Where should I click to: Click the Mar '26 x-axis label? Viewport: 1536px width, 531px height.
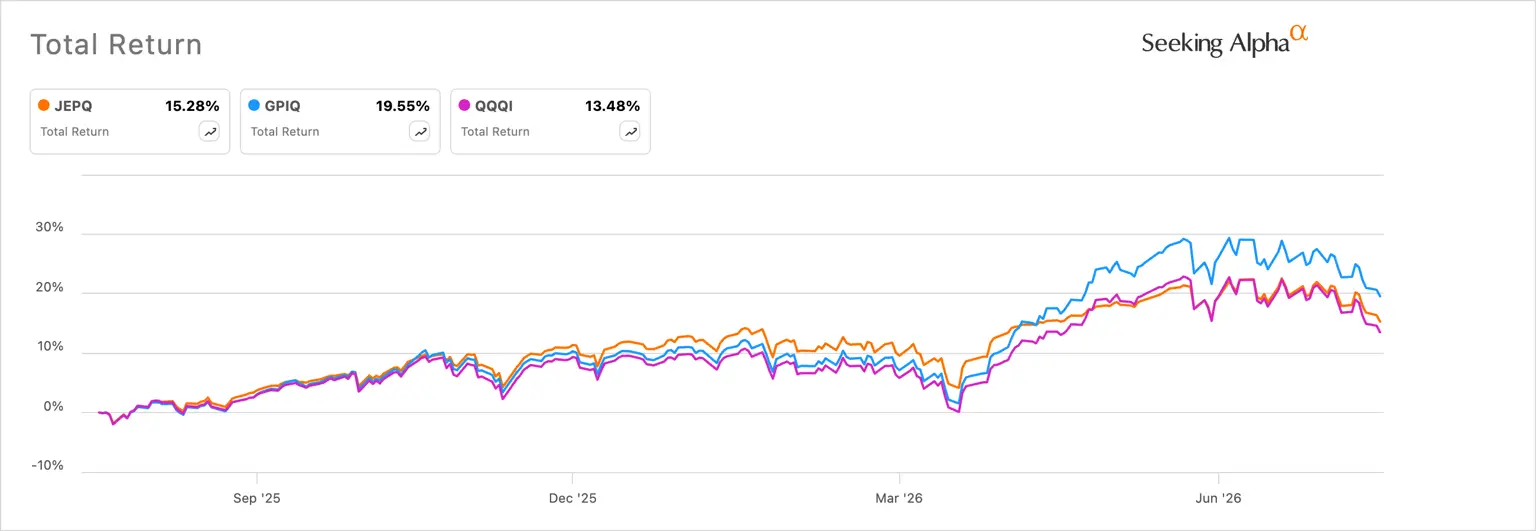coord(899,497)
